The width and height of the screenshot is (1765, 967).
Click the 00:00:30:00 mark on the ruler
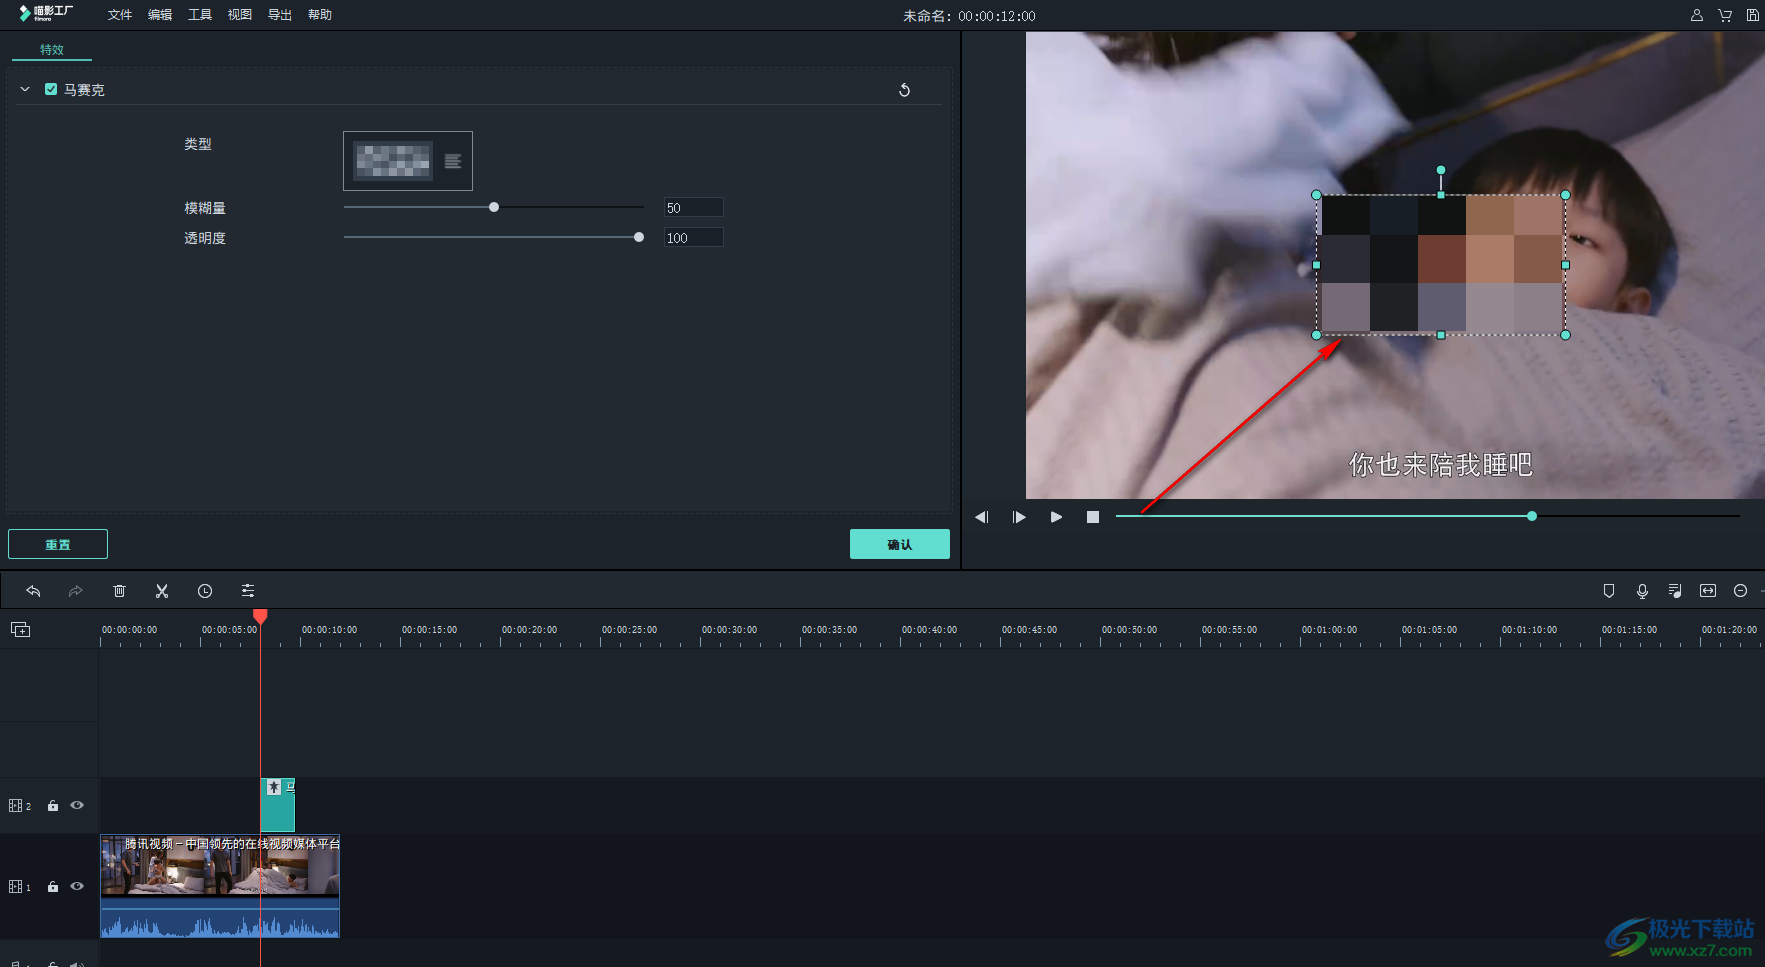729,630
